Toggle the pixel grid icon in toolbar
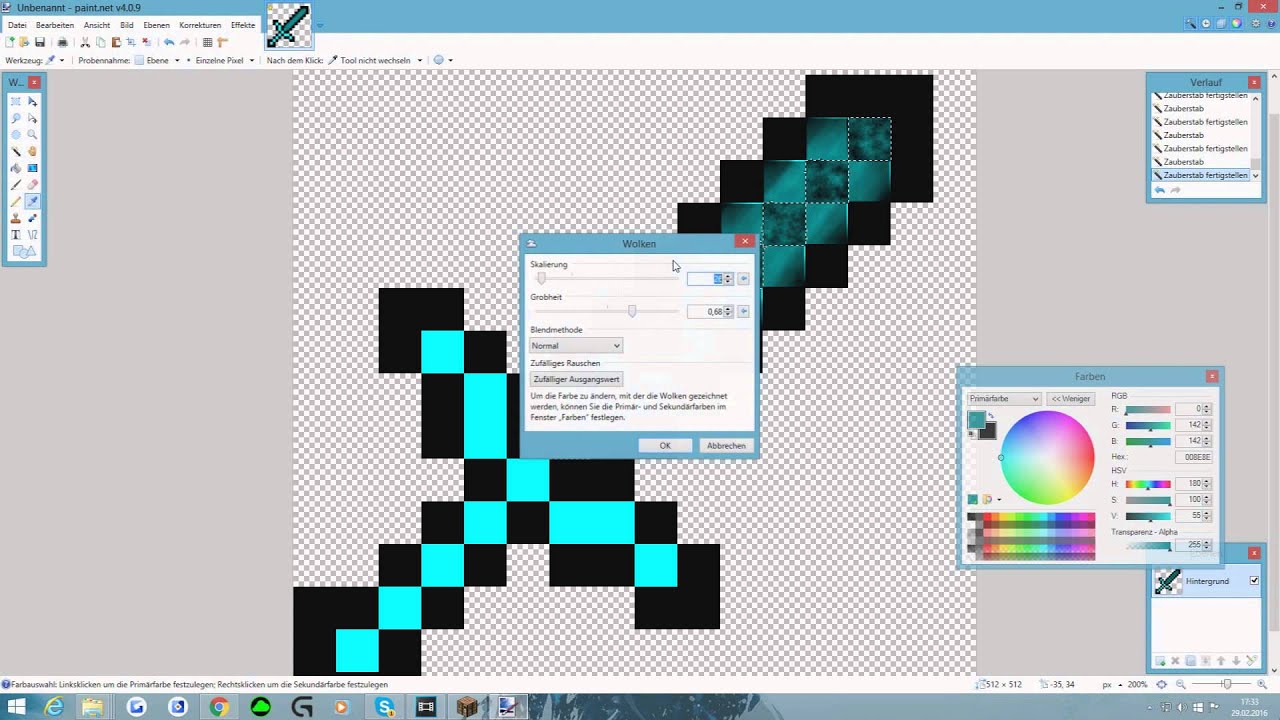 (207, 42)
